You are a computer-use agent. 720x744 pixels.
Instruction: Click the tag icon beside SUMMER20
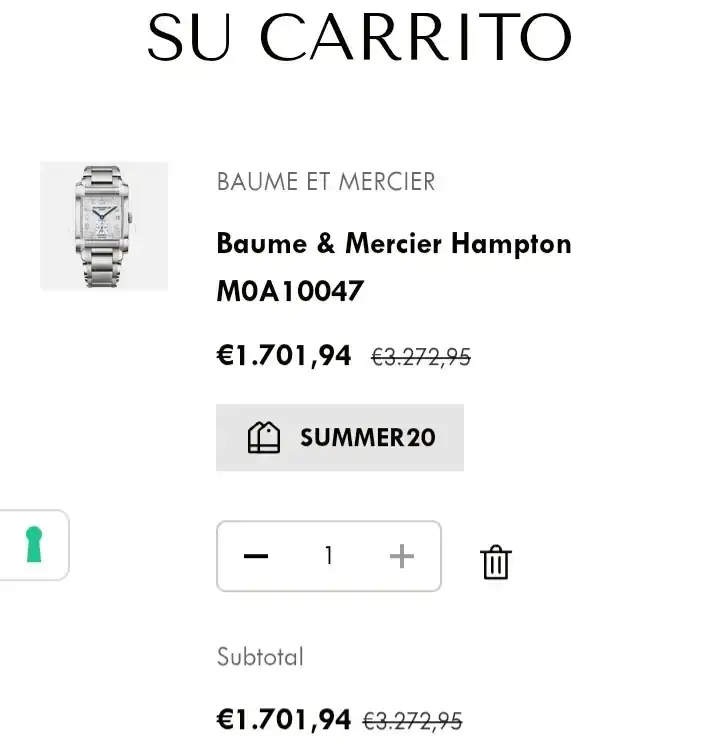pyautogui.click(x=264, y=438)
